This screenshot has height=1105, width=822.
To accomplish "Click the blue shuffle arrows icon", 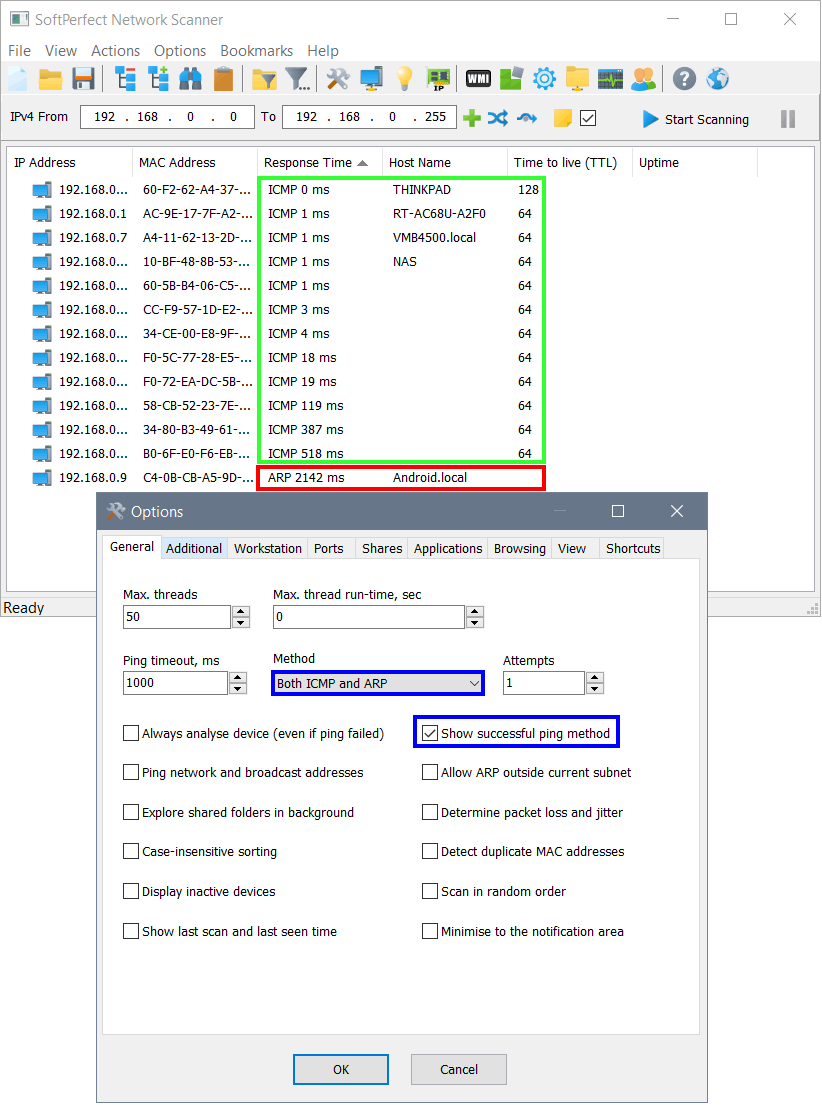I will [x=498, y=118].
